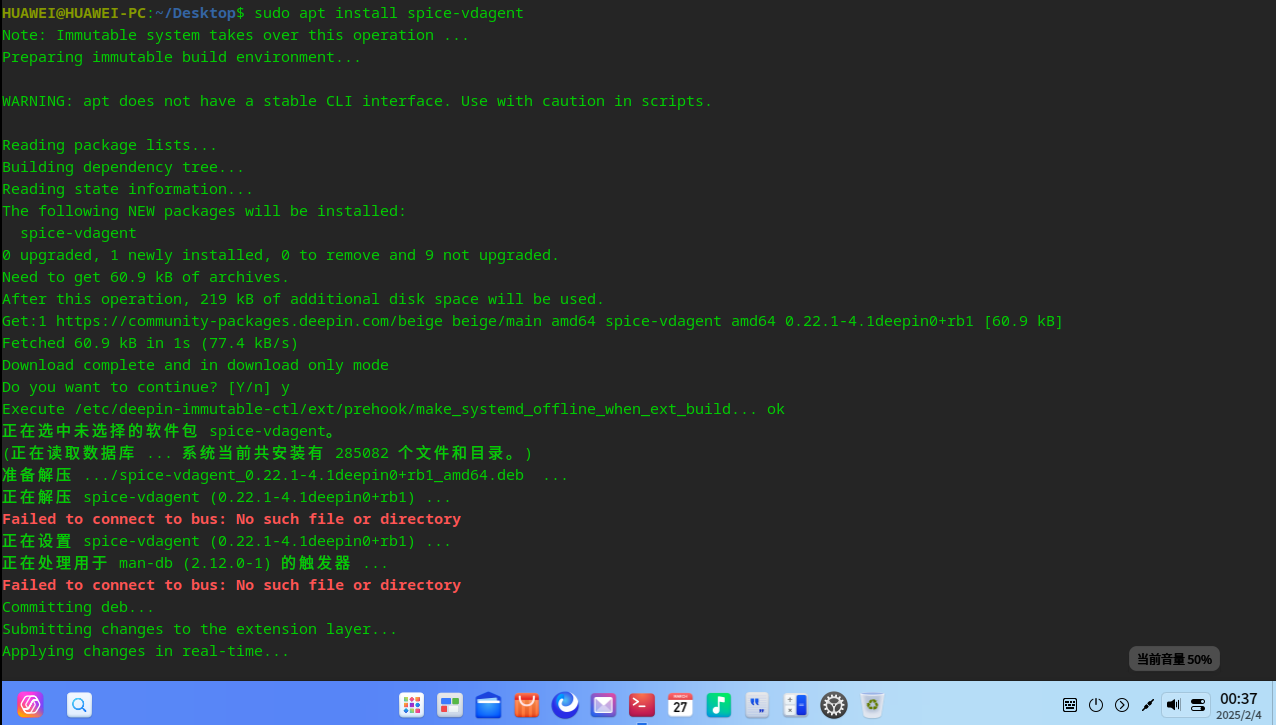Click the volume 50% indicator popup

click(1174, 658)
